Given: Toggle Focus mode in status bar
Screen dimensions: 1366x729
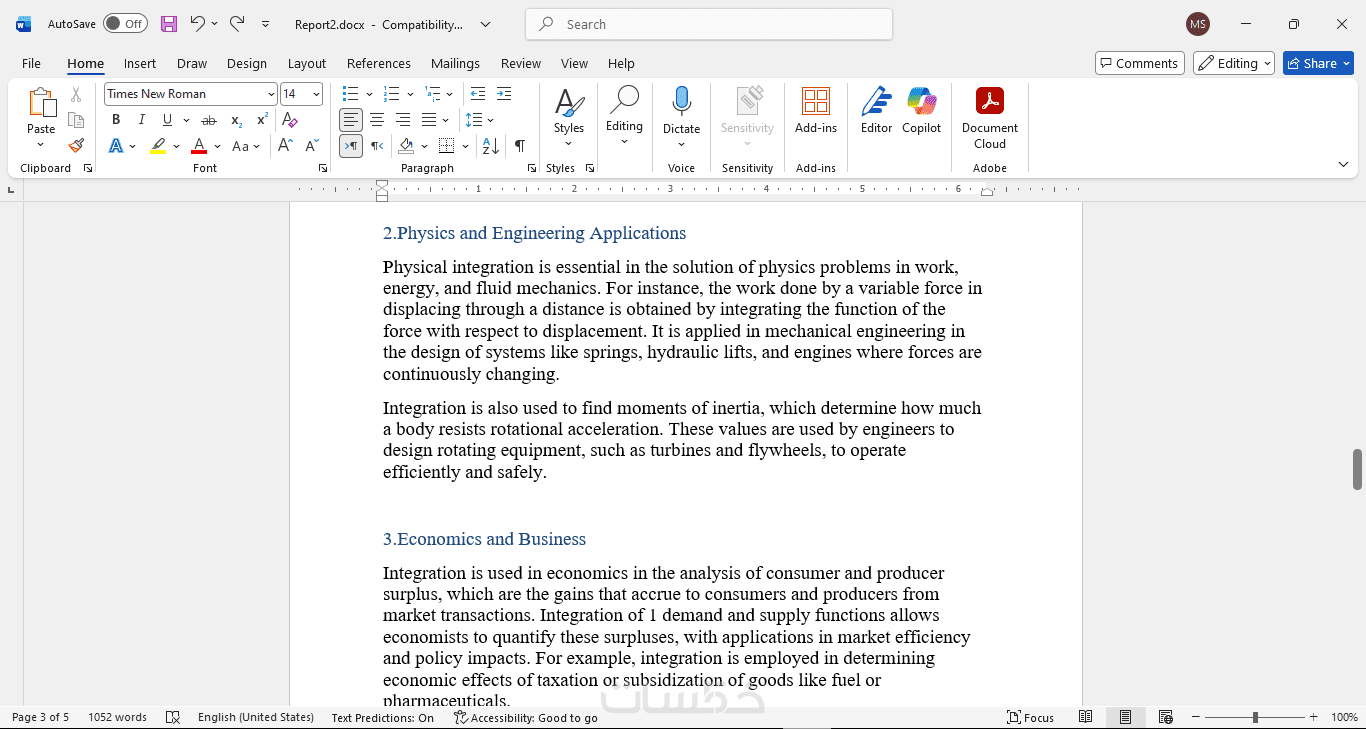Looking at the screenshot, I should (1030, 717).
